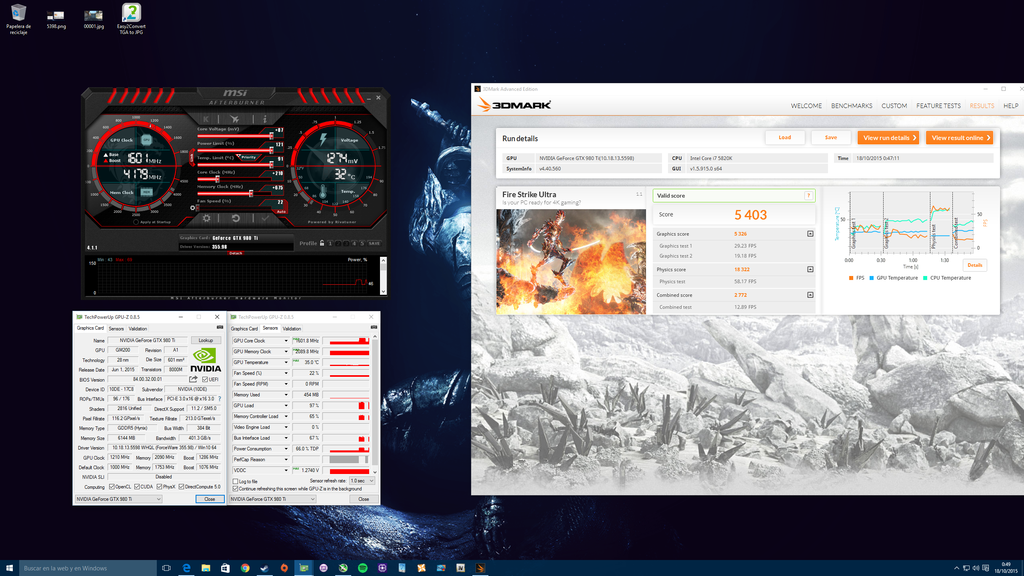Open GPU selector dropdown in Graphics Card window
The image size is (1024, 576).
(x=118, y=499)
